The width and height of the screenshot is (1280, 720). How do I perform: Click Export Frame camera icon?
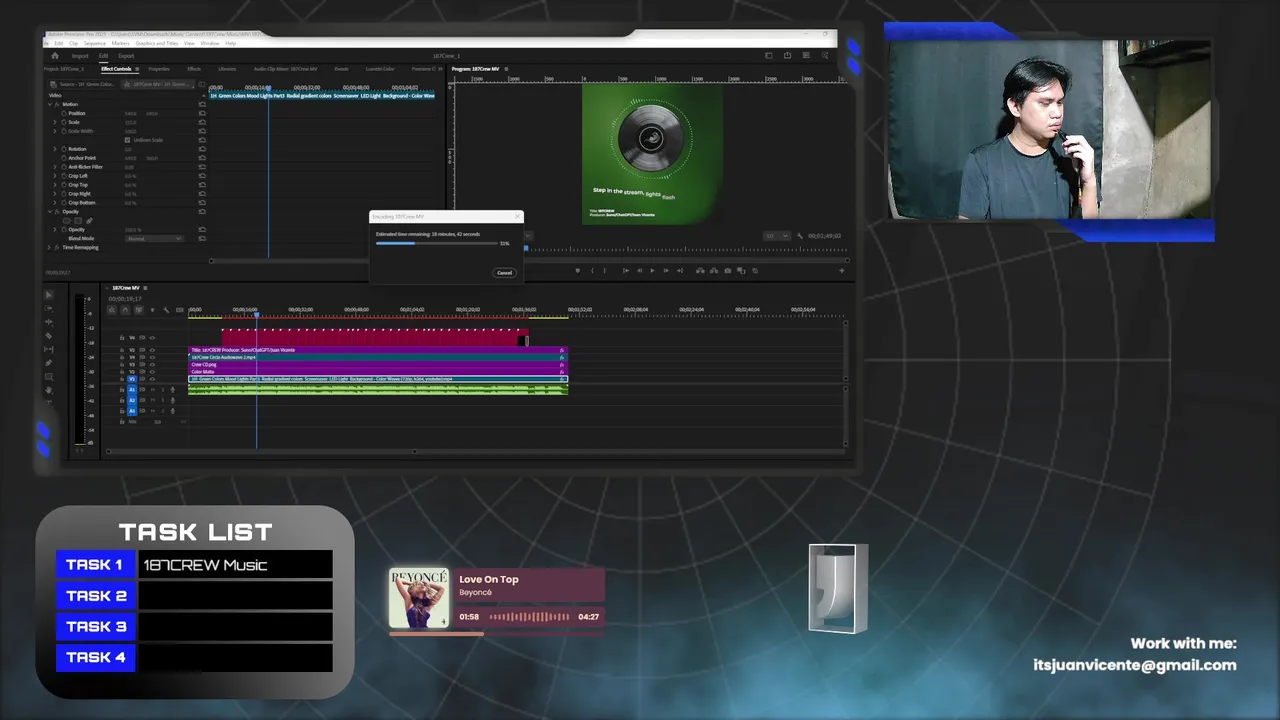pos(727,270)
